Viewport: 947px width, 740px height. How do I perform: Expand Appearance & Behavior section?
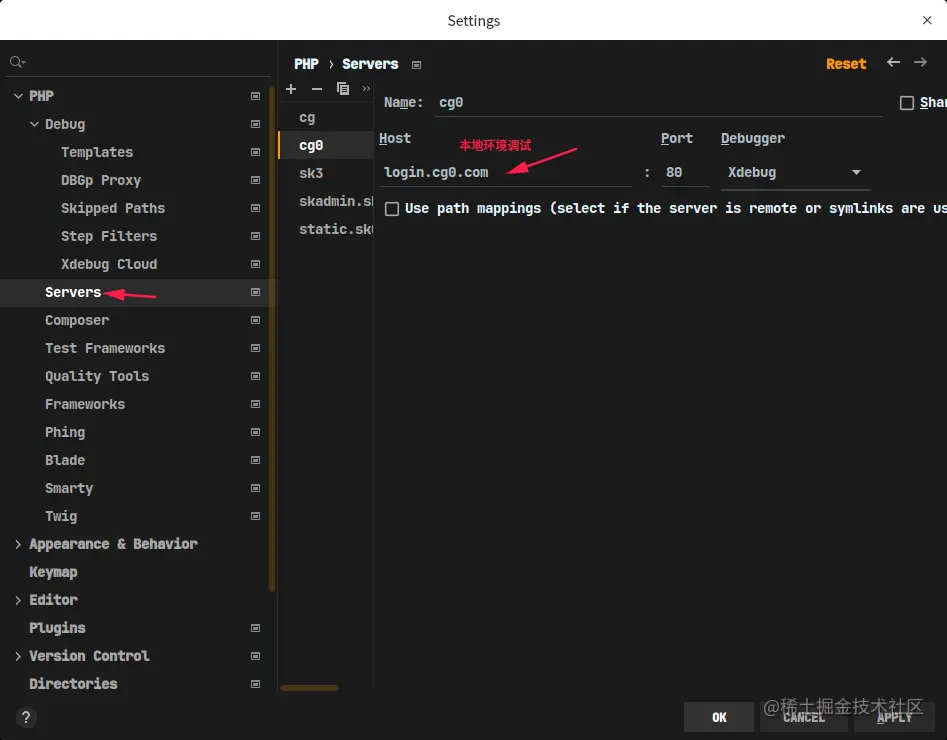(x=18, y=544)
